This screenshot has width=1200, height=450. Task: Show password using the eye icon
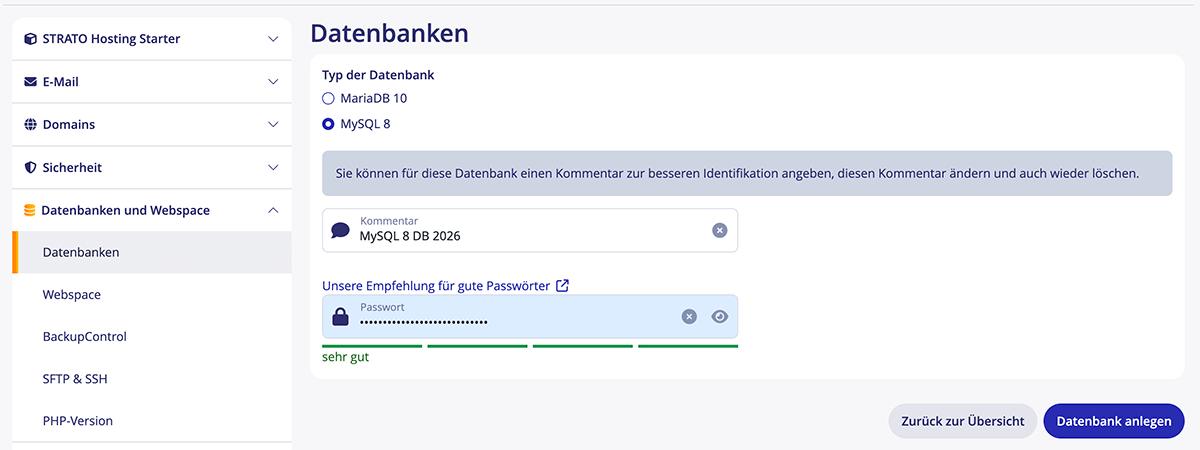click(720, 316)
